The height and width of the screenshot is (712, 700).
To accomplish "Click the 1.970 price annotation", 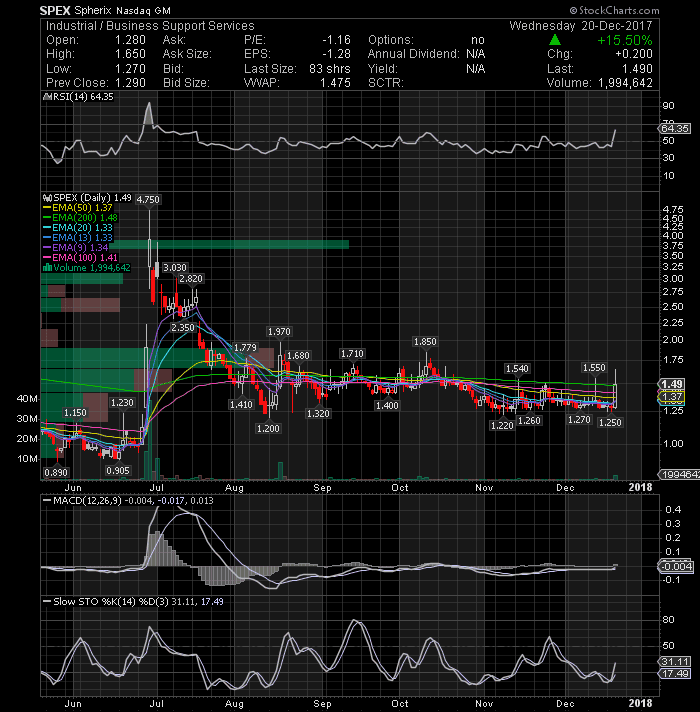I will 279,331.
